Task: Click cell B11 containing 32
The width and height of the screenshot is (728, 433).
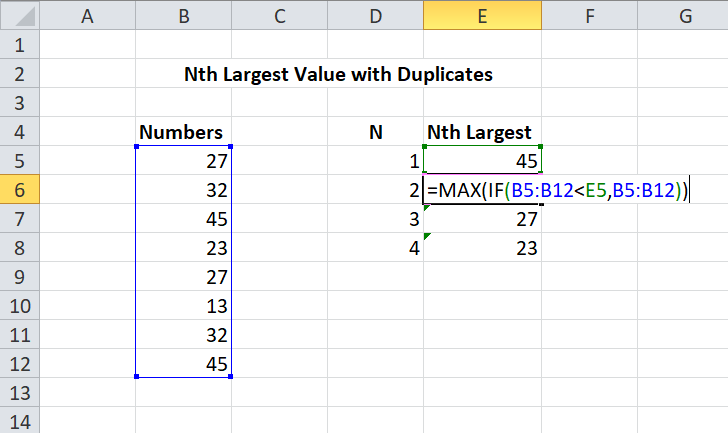Action: (184, 335)
